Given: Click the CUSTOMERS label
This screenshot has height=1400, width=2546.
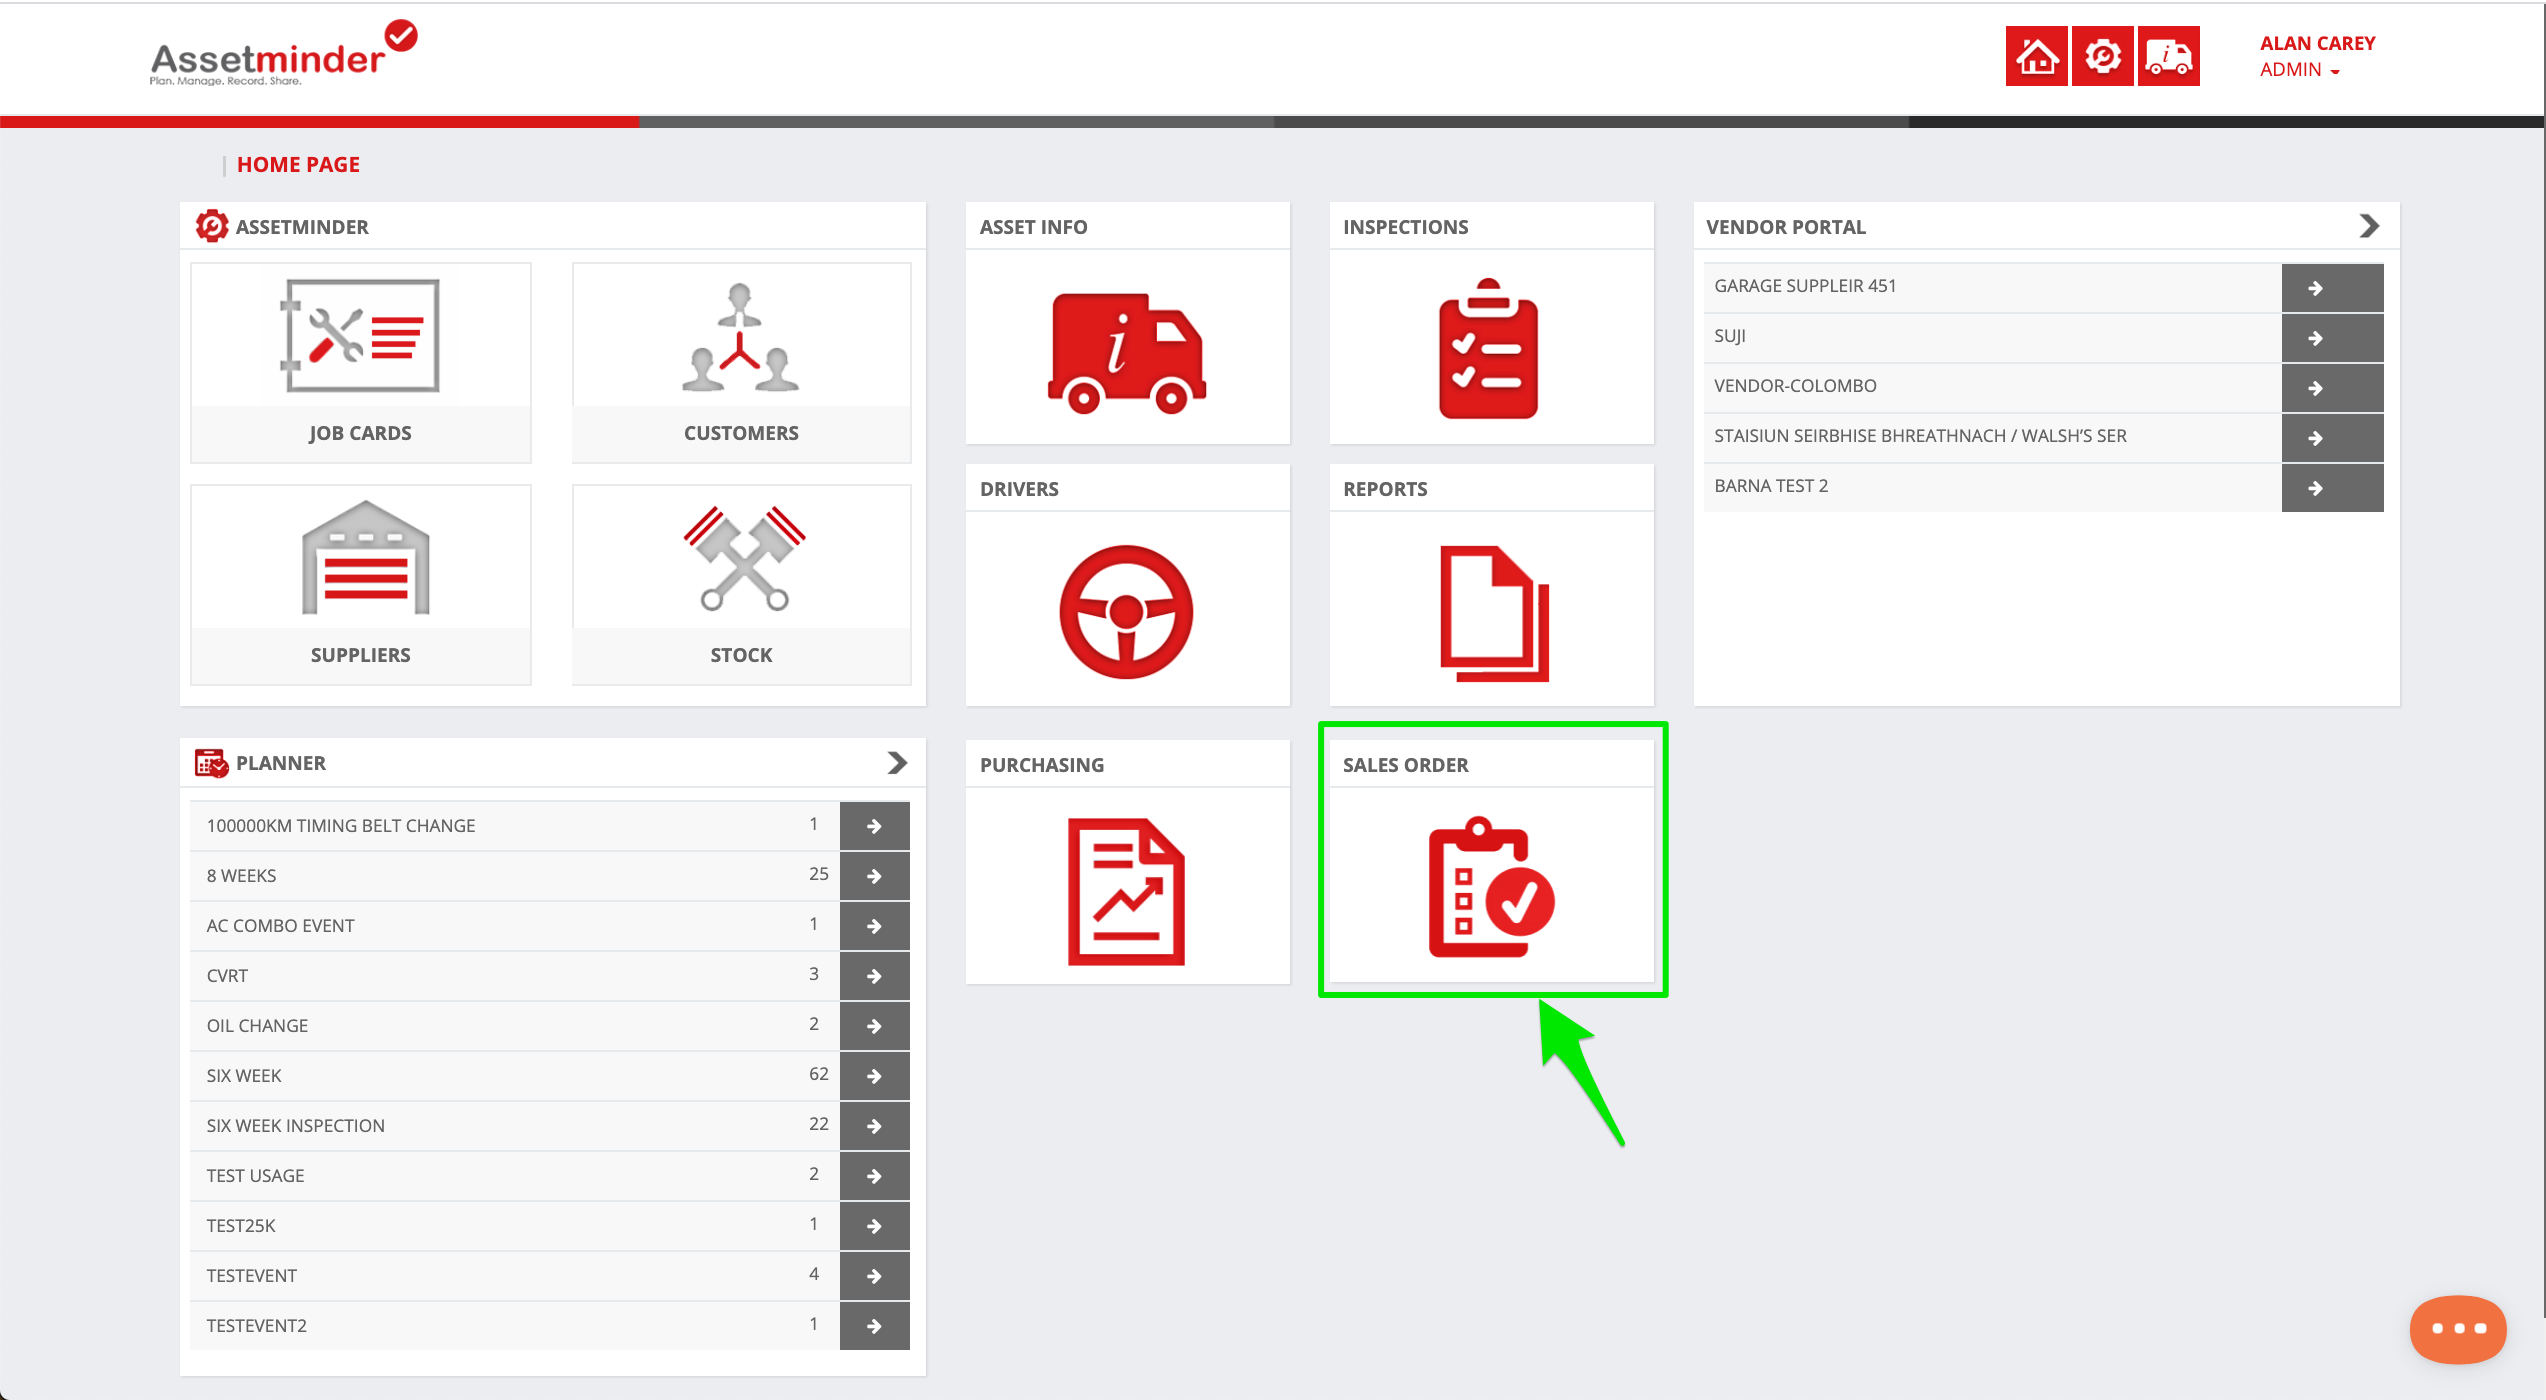Looking at the screenshot, I should [x=741, y=433].
